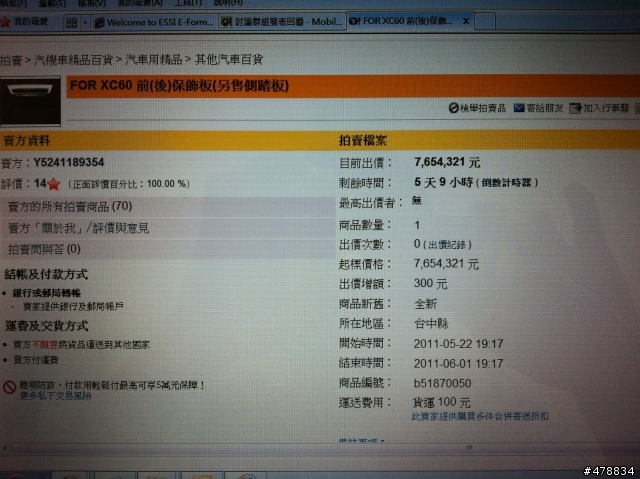640x479 pixels.
Task: Open 拍賣 breadcrumb link
Action: tap(11, 60)
